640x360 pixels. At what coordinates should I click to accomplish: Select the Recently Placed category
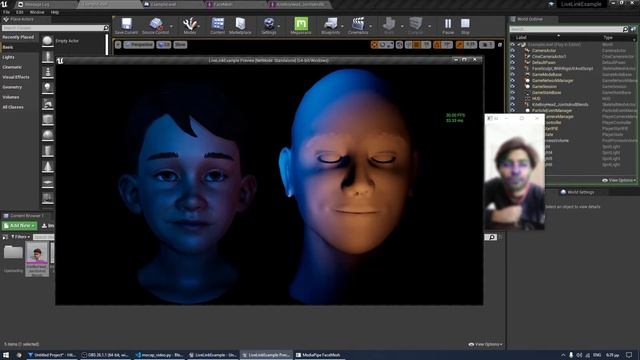pyautogui.click(x=18, y=37)
